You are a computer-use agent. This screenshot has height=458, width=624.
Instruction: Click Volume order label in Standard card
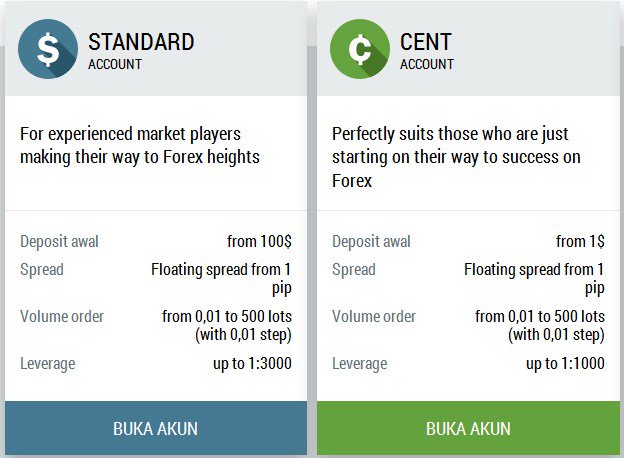pyautogui.click(x=62, y=316)
